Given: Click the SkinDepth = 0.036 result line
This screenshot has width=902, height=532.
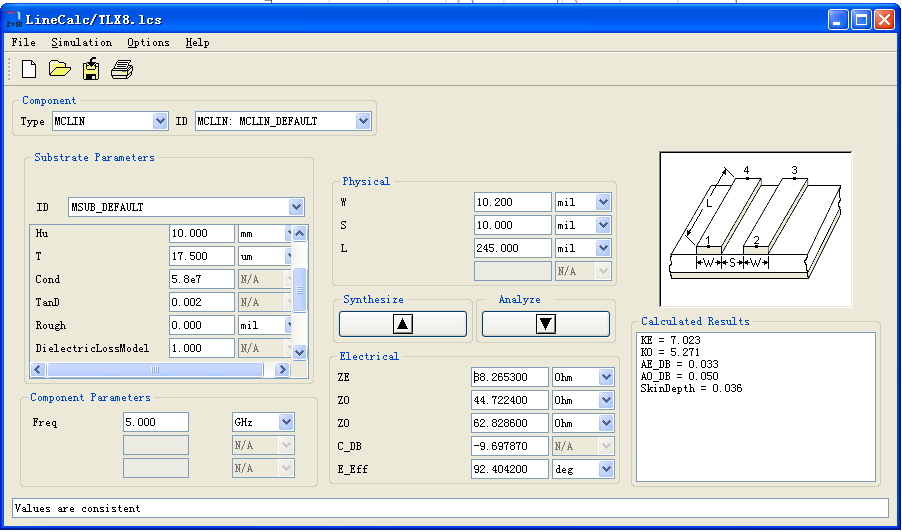Looking at the screenshot, I should (691, 388).
